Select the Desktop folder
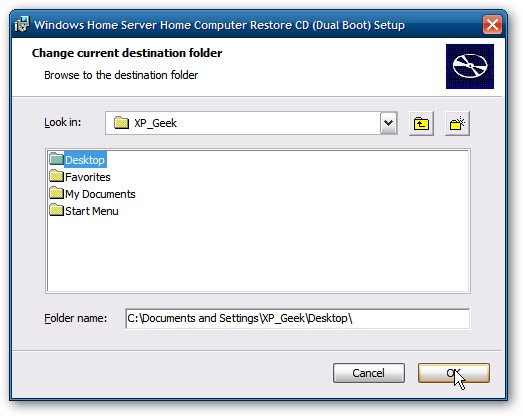523x416 pixels. pos(78,160)
